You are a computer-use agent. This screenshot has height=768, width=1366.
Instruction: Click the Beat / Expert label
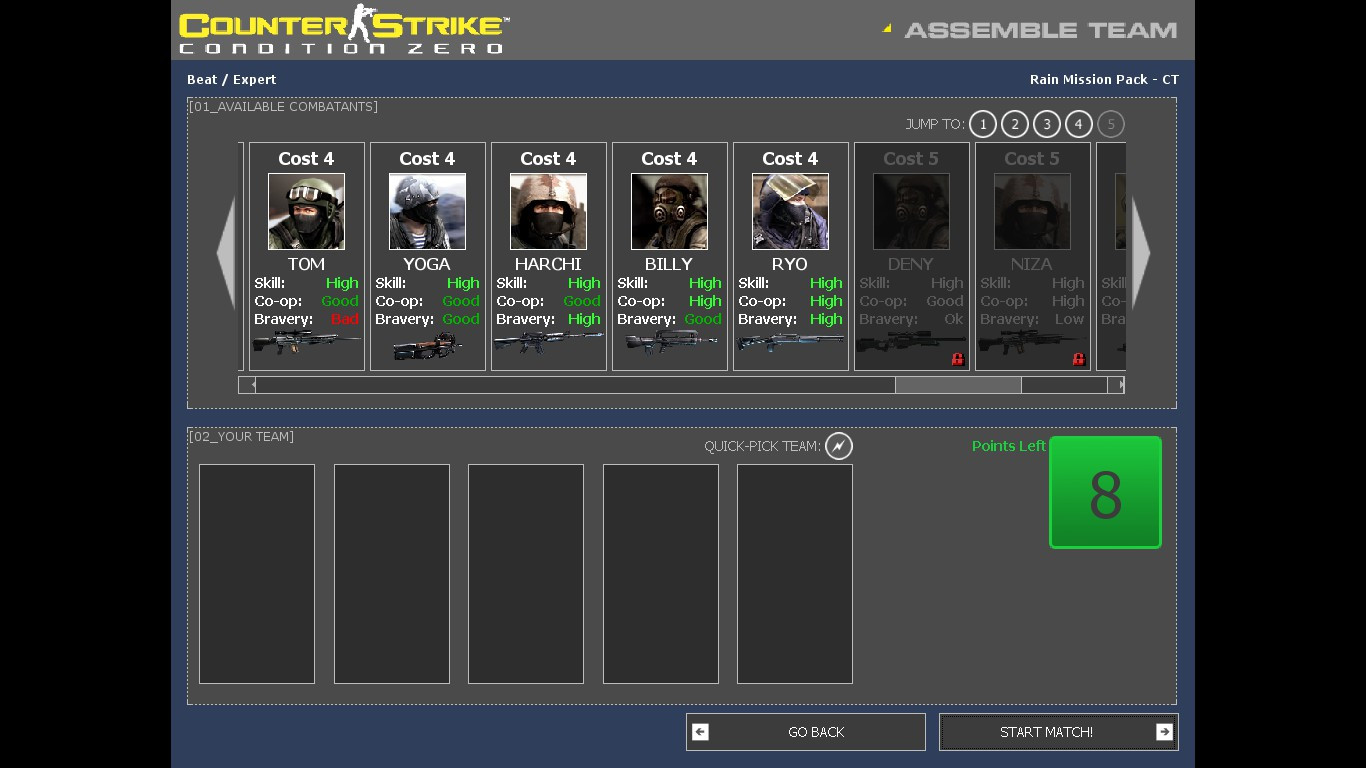231,79
